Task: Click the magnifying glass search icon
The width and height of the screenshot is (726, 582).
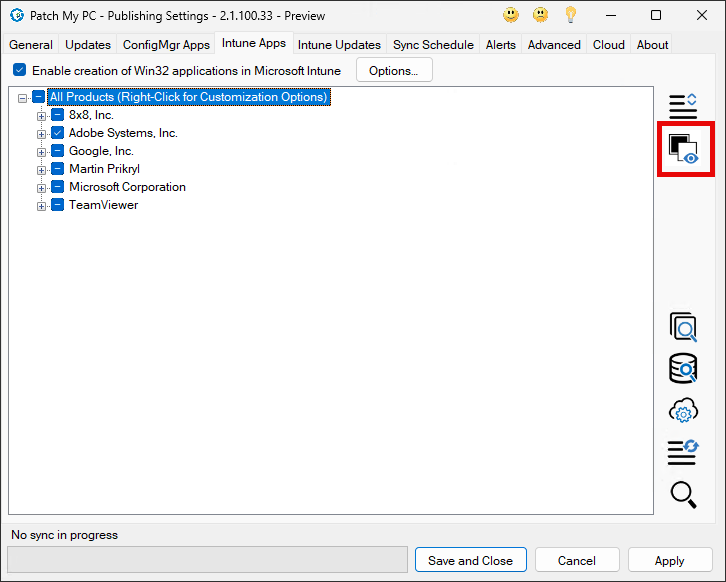Action: 683,494
